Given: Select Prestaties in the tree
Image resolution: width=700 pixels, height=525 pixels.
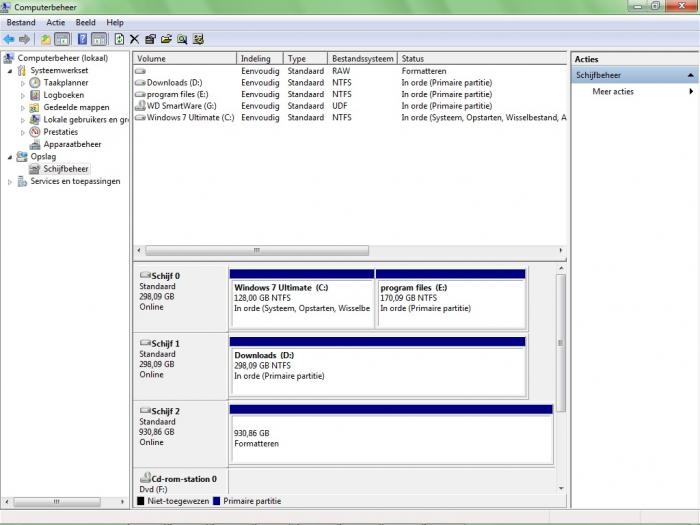Looking at the screenshot, I should point(60,132).
